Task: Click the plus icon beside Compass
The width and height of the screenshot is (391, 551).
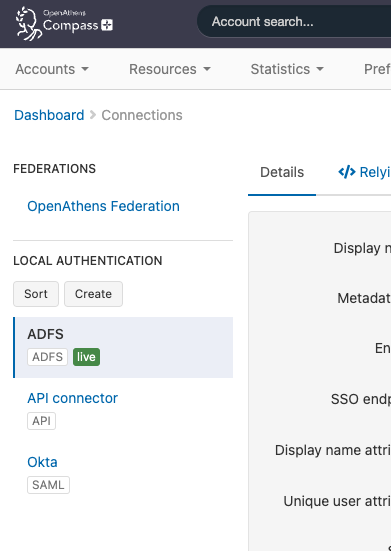Action: coord(107,25)
